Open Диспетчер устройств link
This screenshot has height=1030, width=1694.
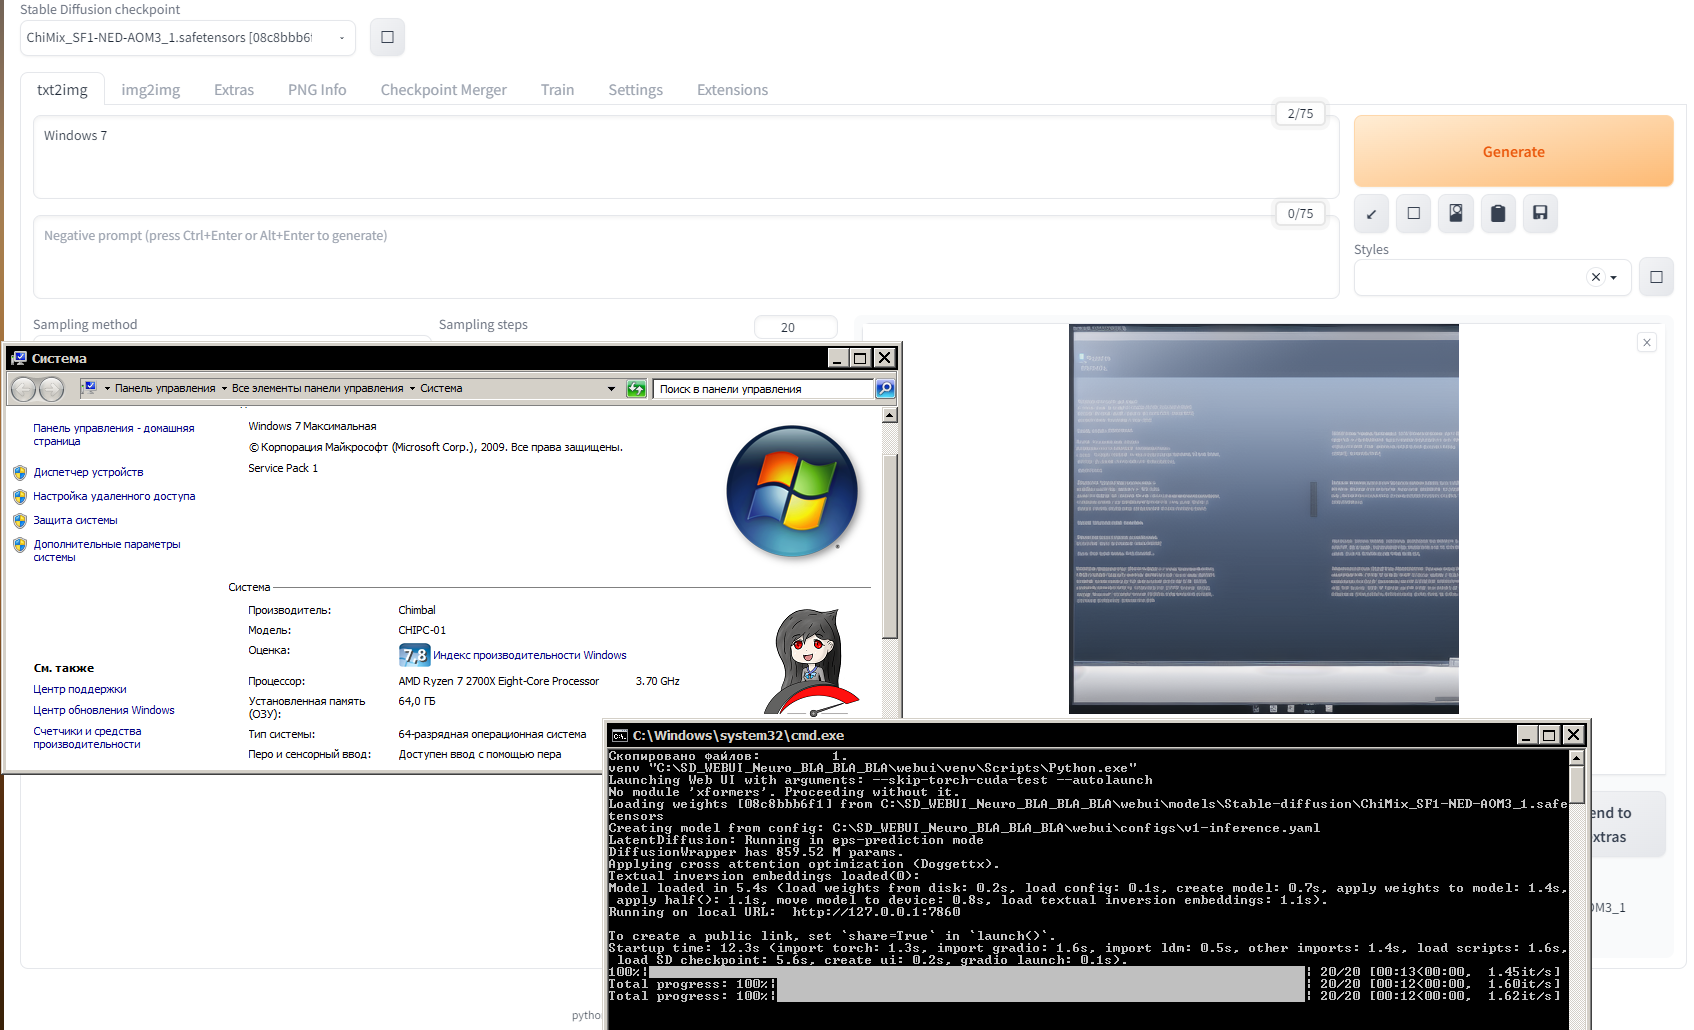point(88,472)
